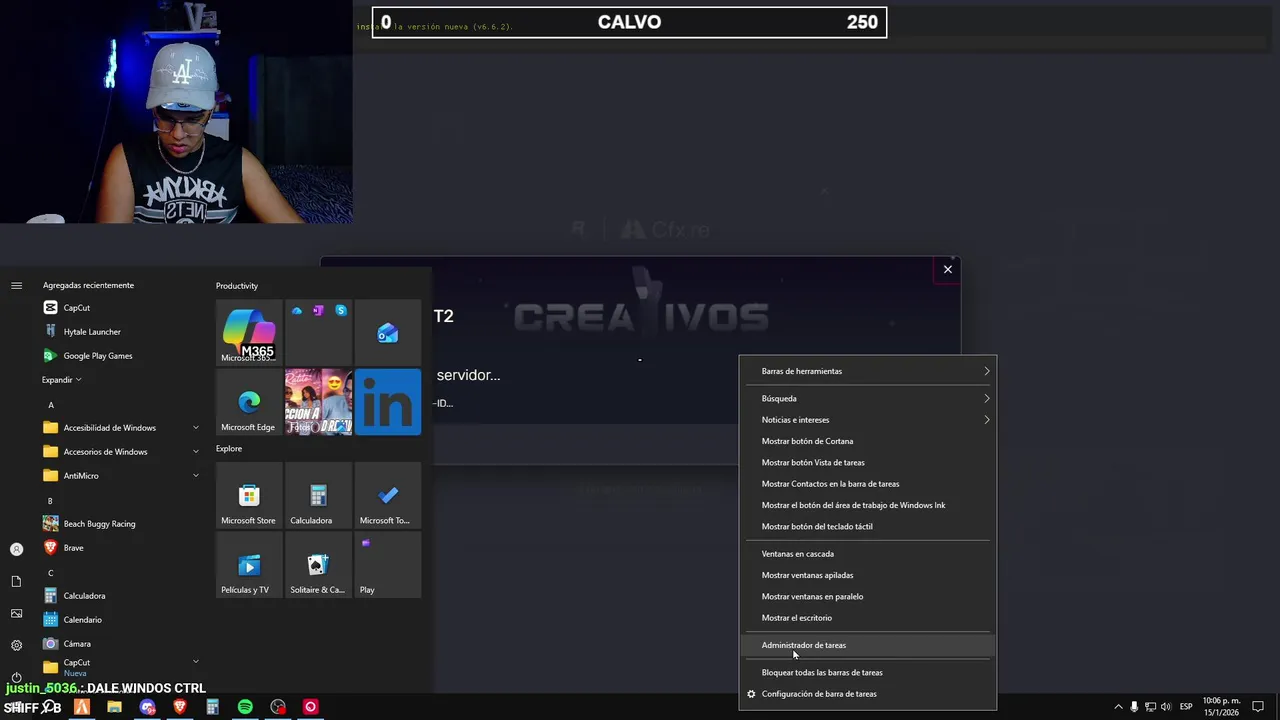Screen dimensions: 1280x720
Task: Expand the CapCut Nueva folder
Action: 196,662
